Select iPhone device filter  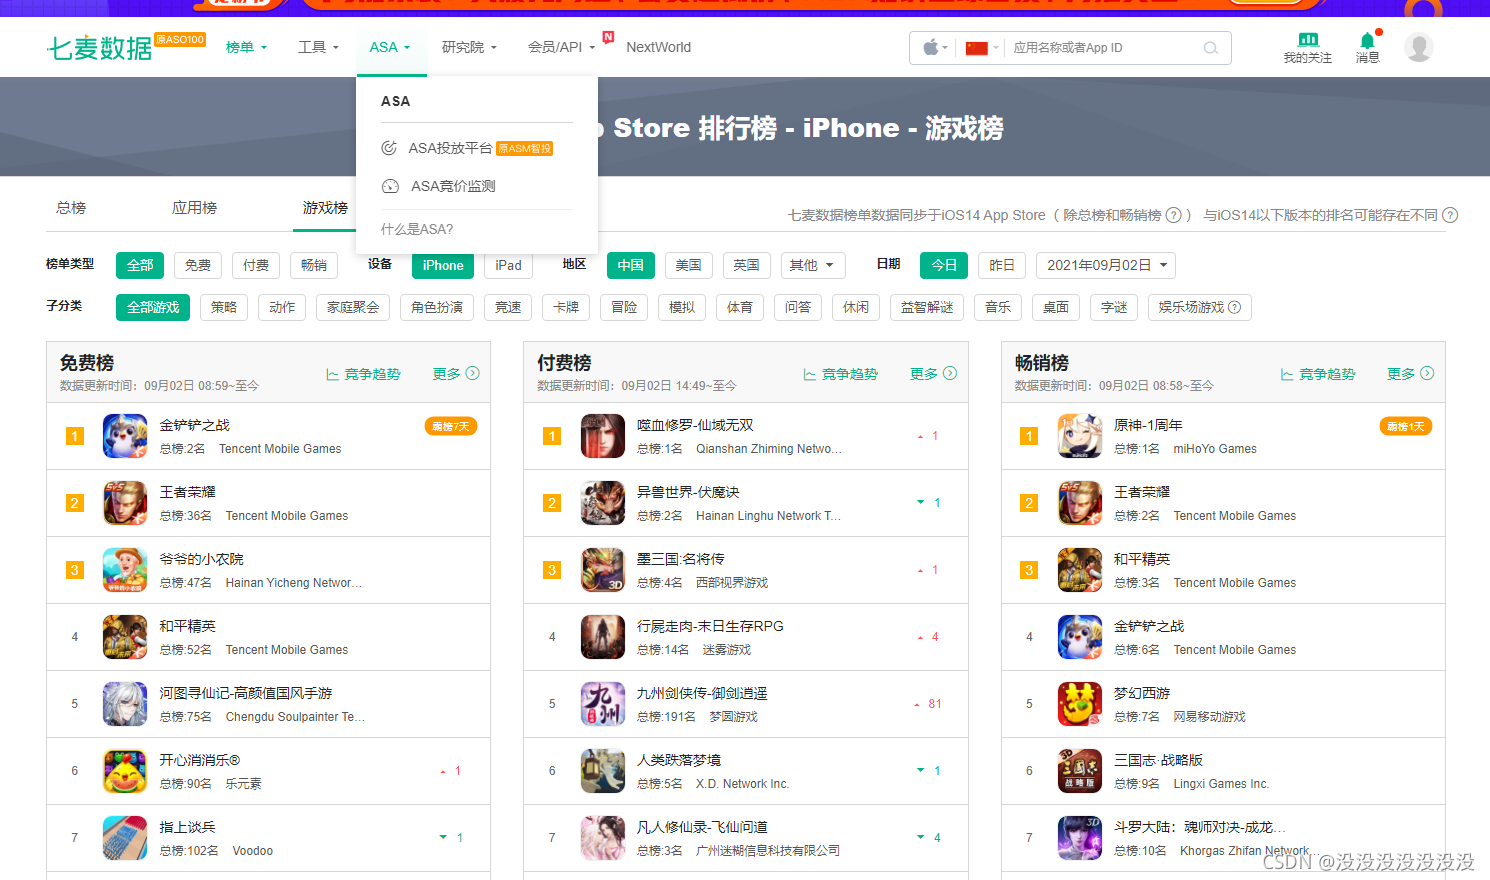point(443,265)
